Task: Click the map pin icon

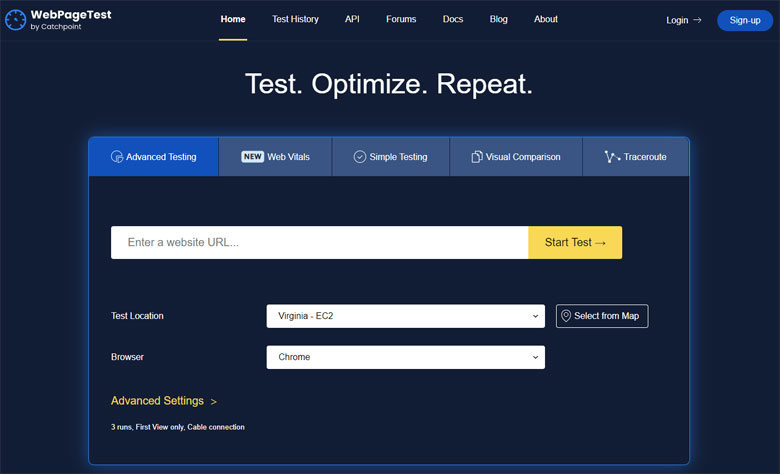Action: click(x=566, y=316)
